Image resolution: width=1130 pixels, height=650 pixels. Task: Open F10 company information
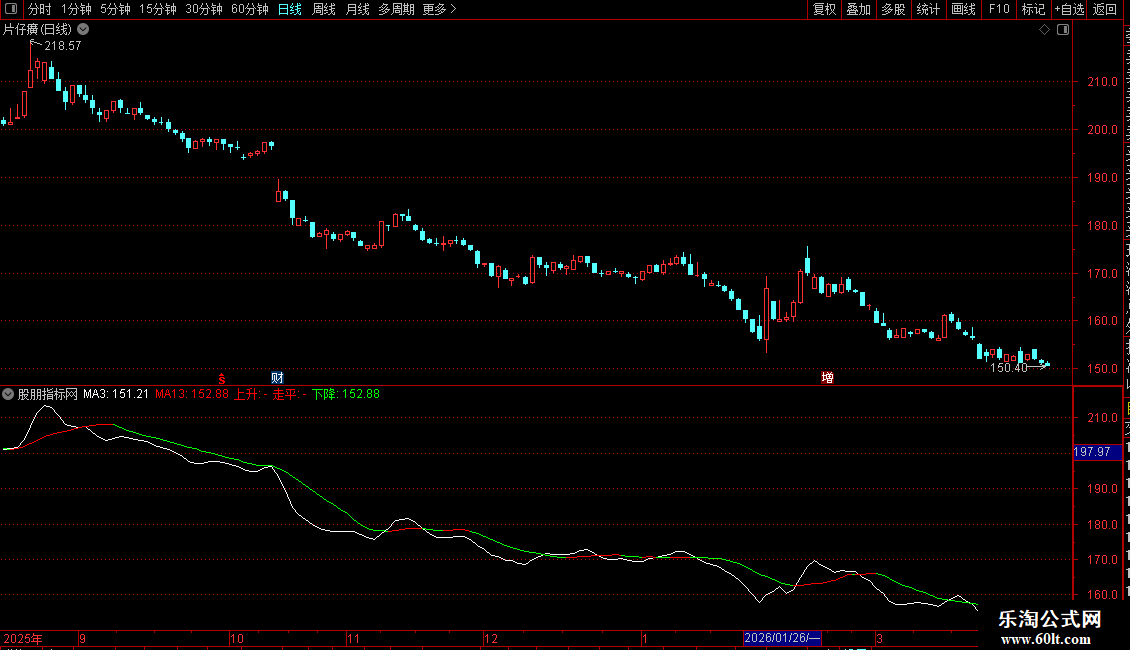pos(999,9)
